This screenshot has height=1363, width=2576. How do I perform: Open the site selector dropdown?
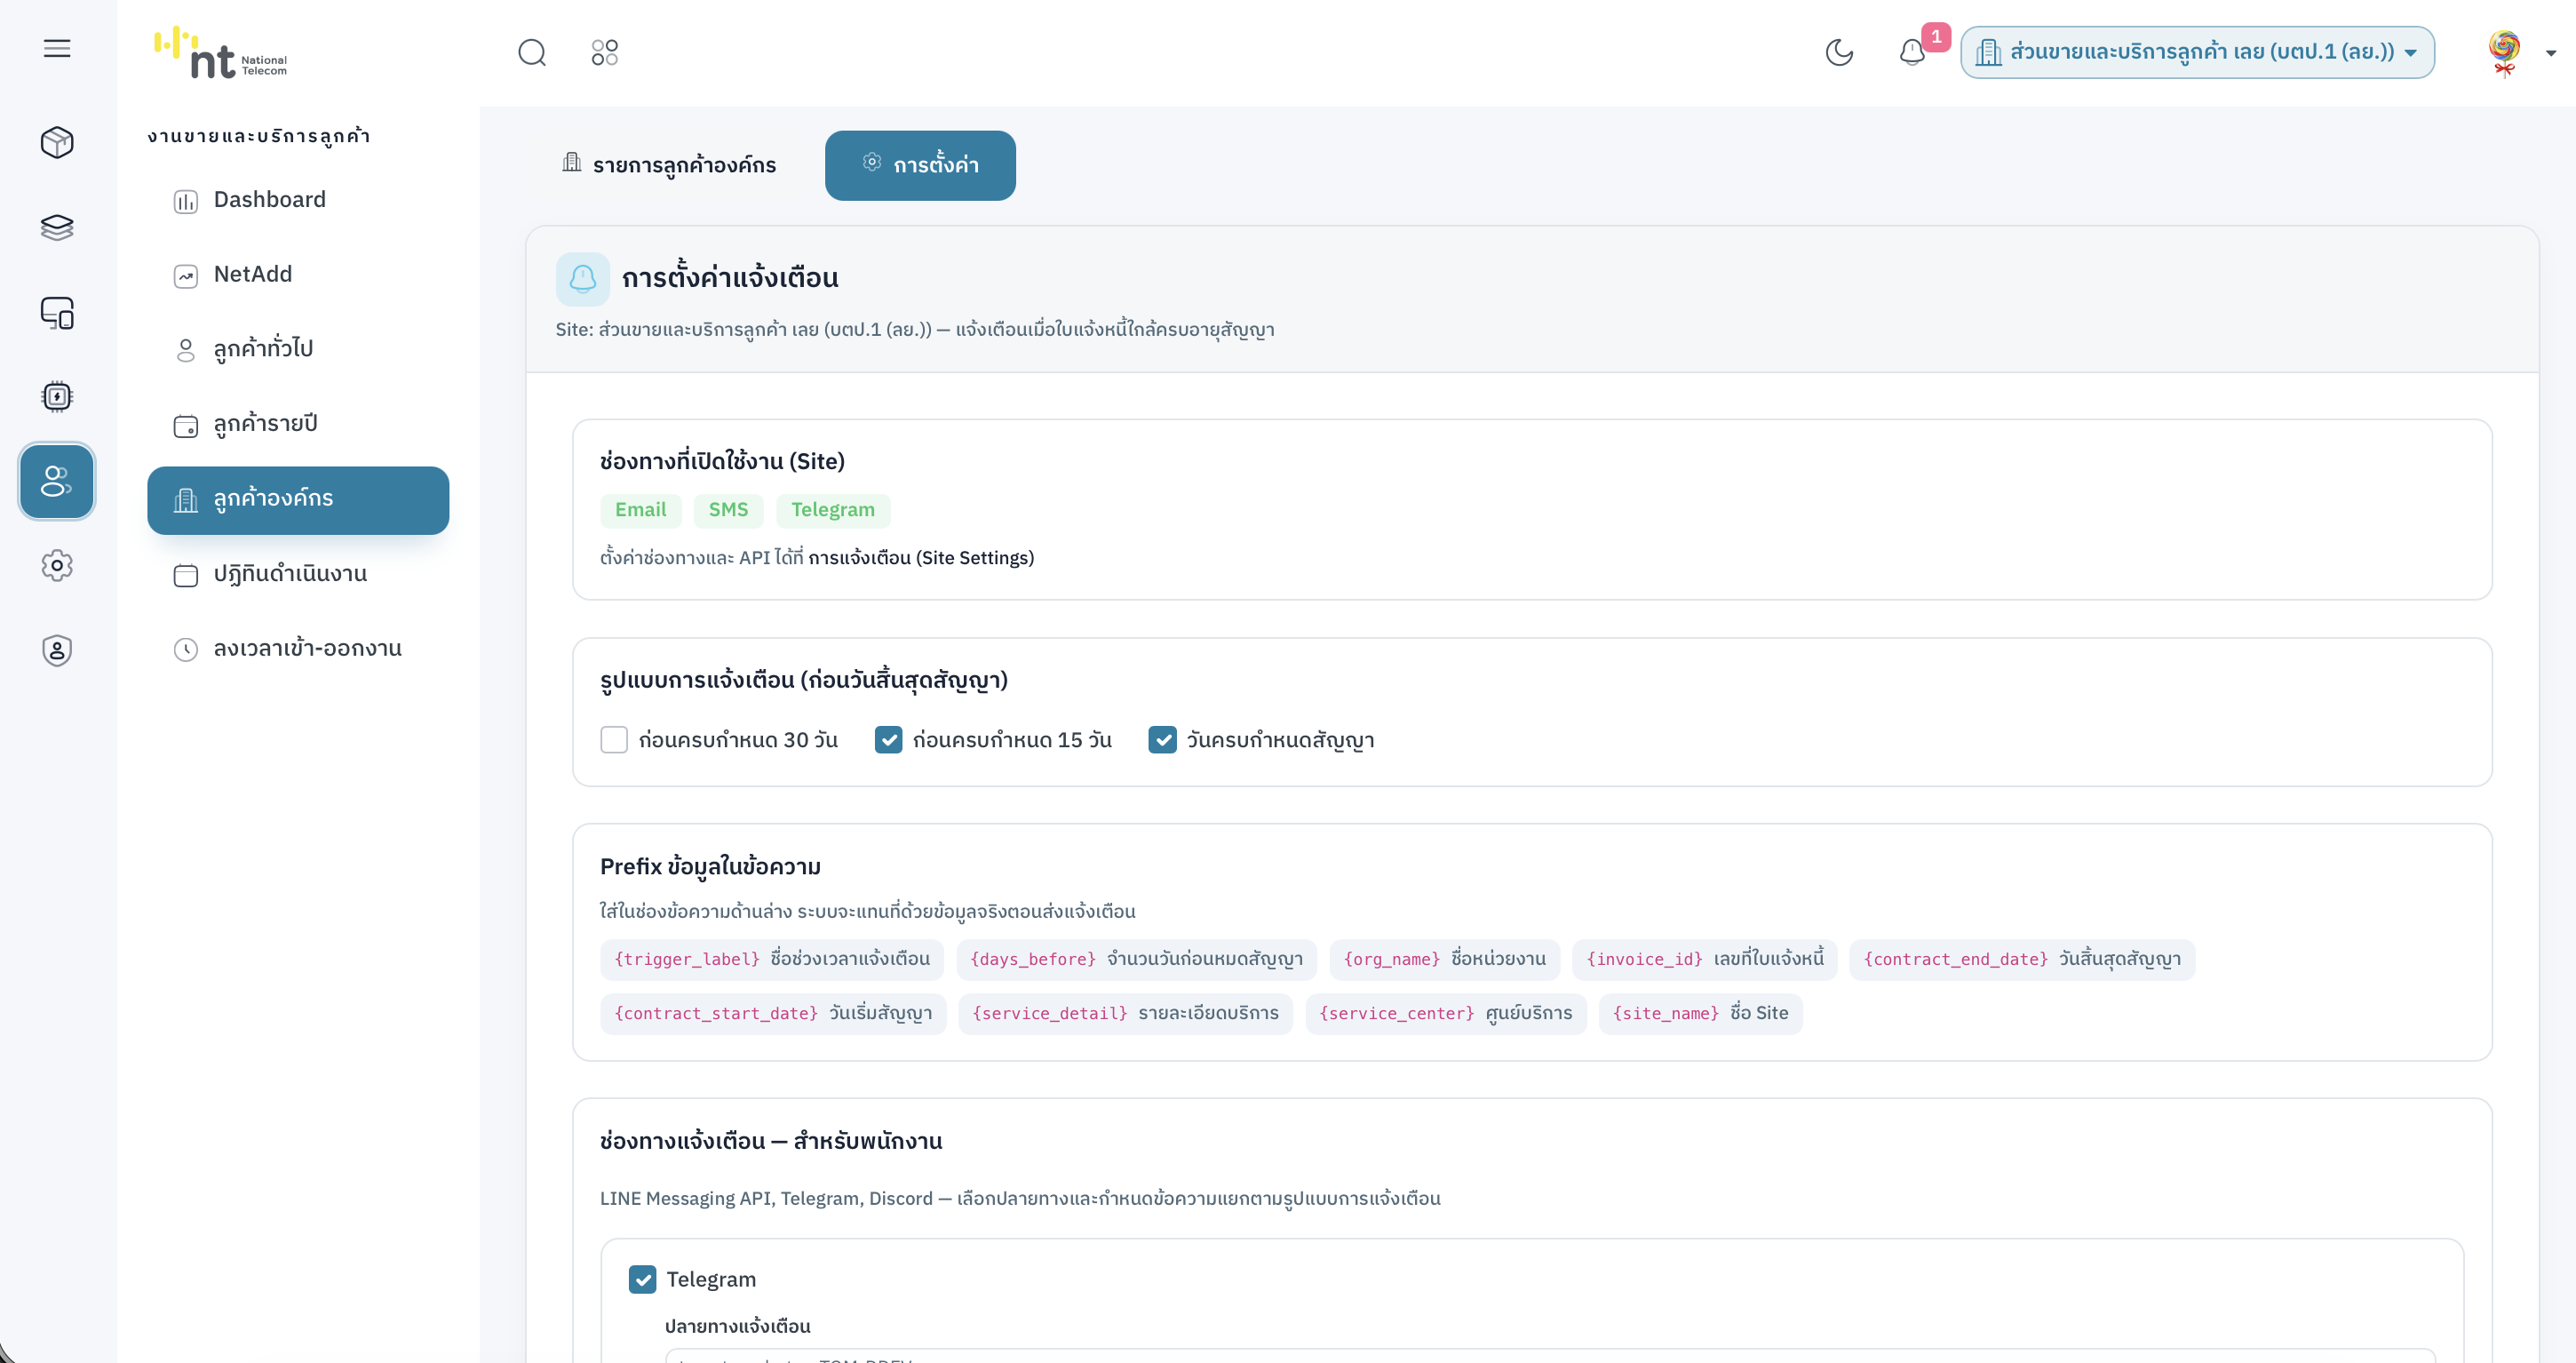tap(2197, 52)
